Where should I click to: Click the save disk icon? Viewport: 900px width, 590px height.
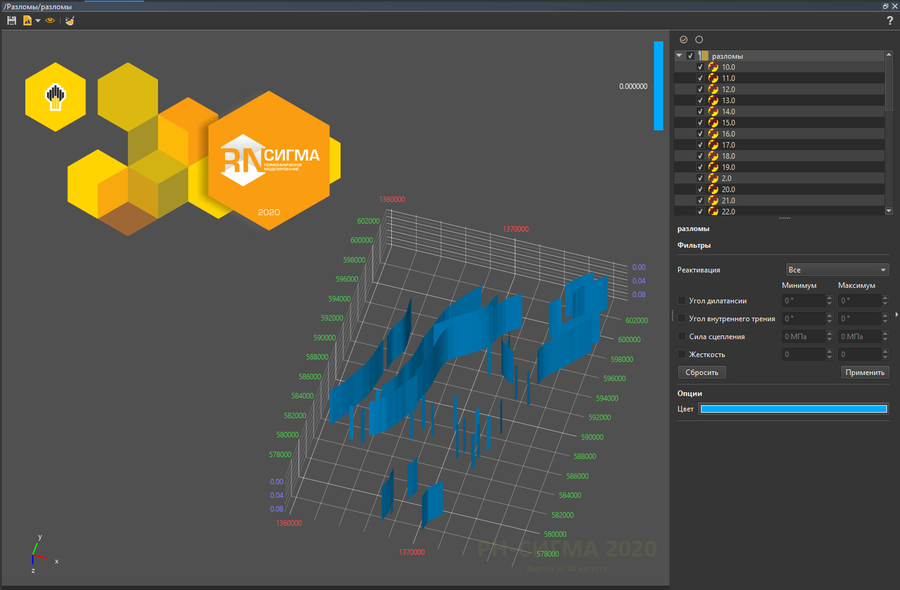click(11, 20)
